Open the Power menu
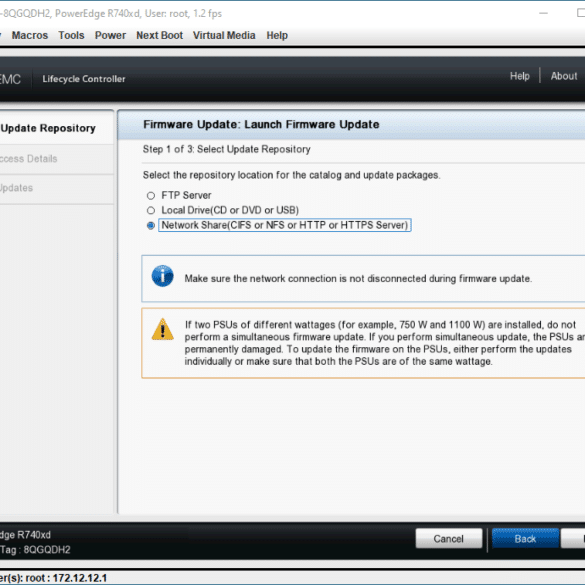Image resolution: width=585 pixels, height=585 pixels. [110, 35]
